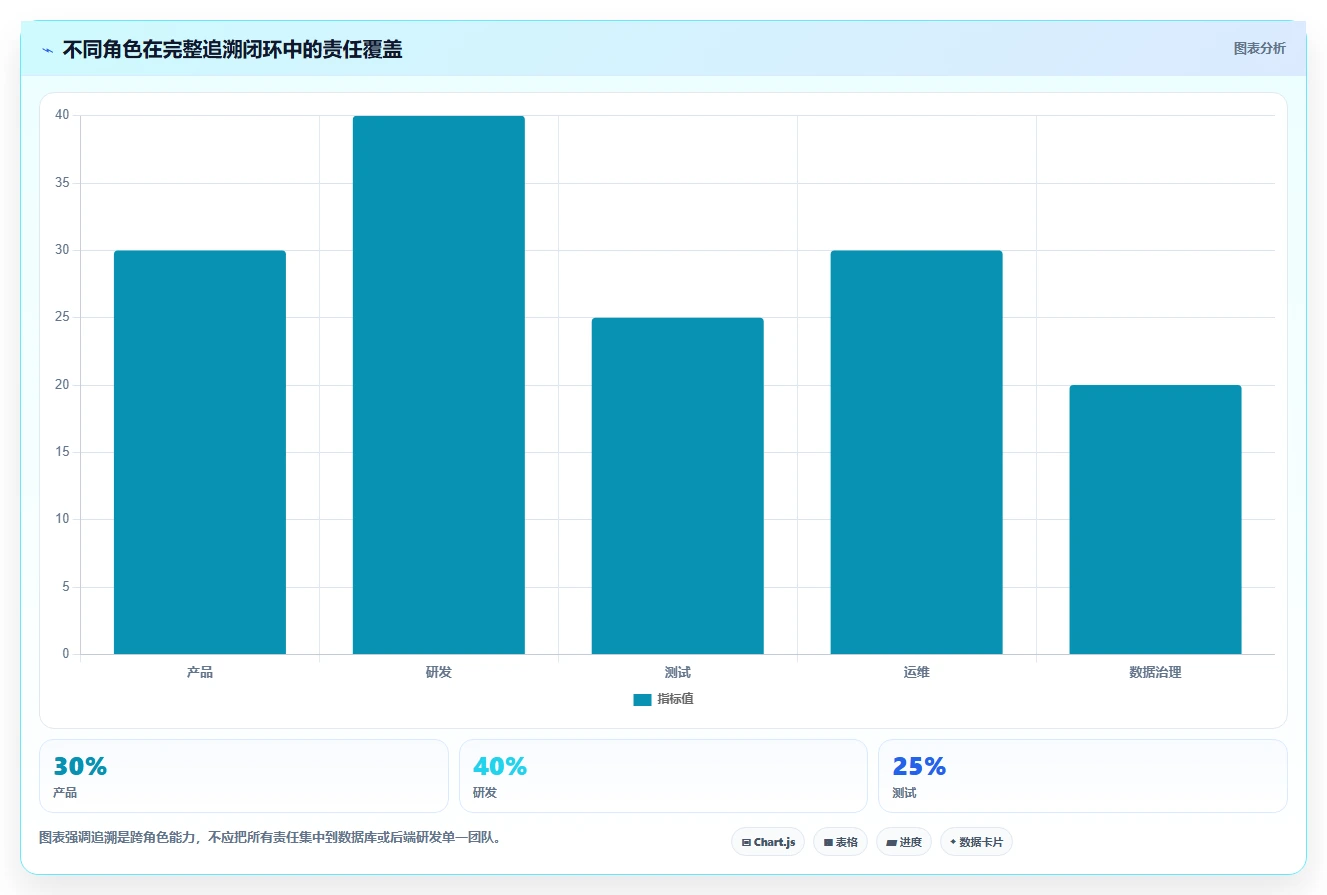The width and height of the screenshot is (1327, 895).
Task: Click the chart title 不同角色在完整追溯闭环中的责任覆盖
Action: point(232,49)
